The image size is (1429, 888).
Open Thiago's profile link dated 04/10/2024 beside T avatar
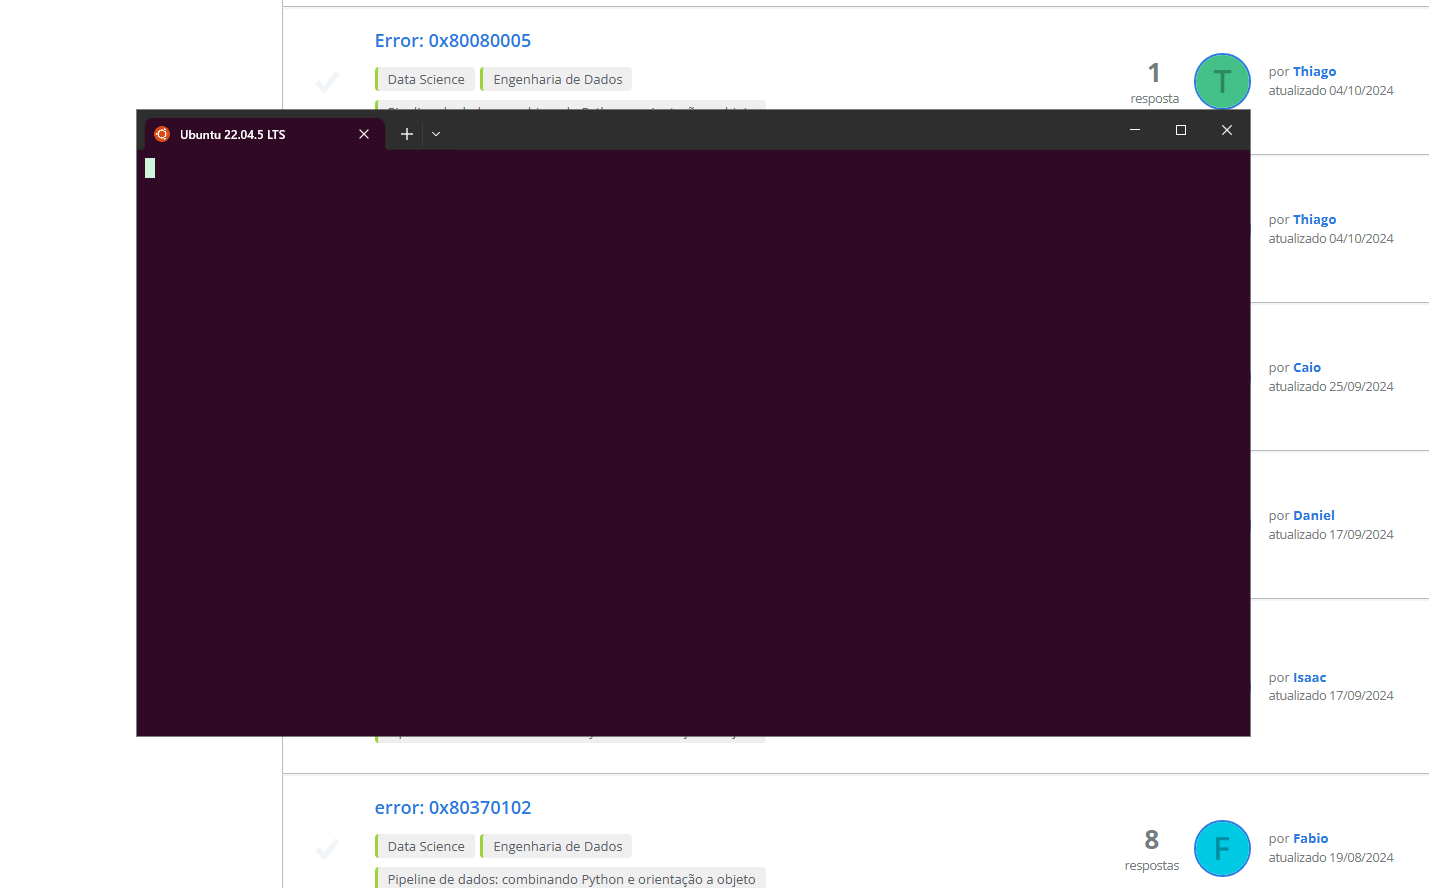[1314, 72]
